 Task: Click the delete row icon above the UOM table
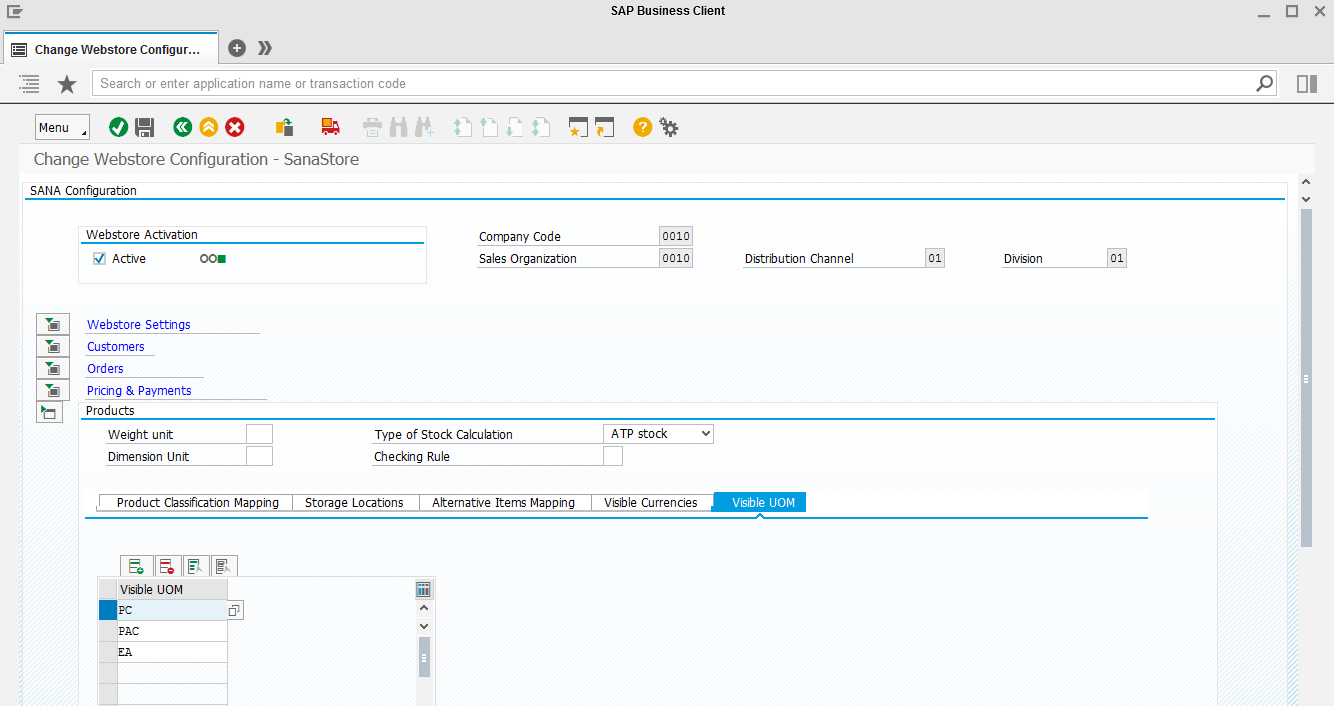[166, 566]
